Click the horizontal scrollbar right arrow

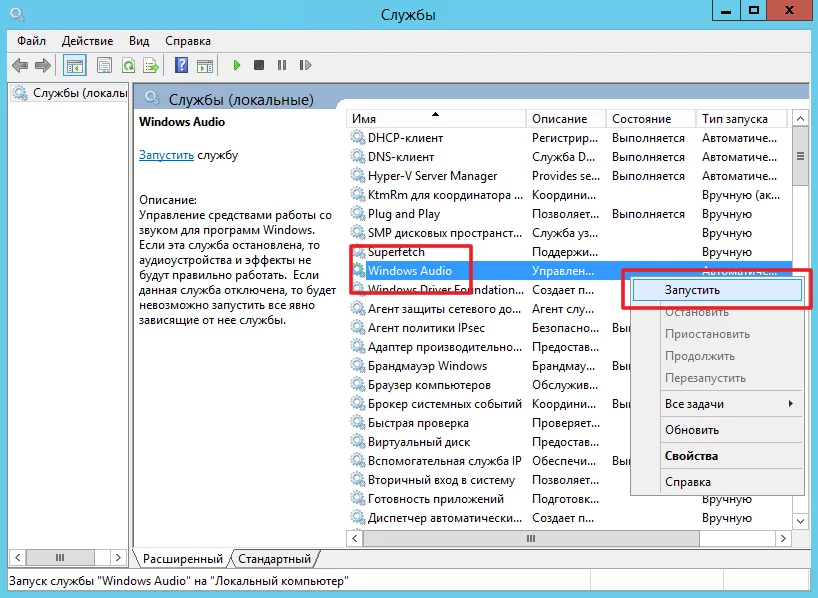(781, 539)
